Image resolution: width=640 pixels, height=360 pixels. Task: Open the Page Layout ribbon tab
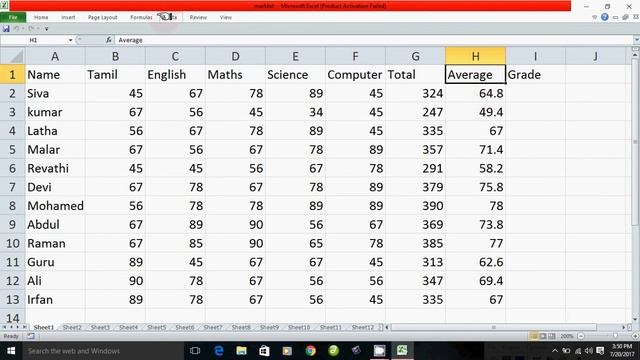point(102,17)
